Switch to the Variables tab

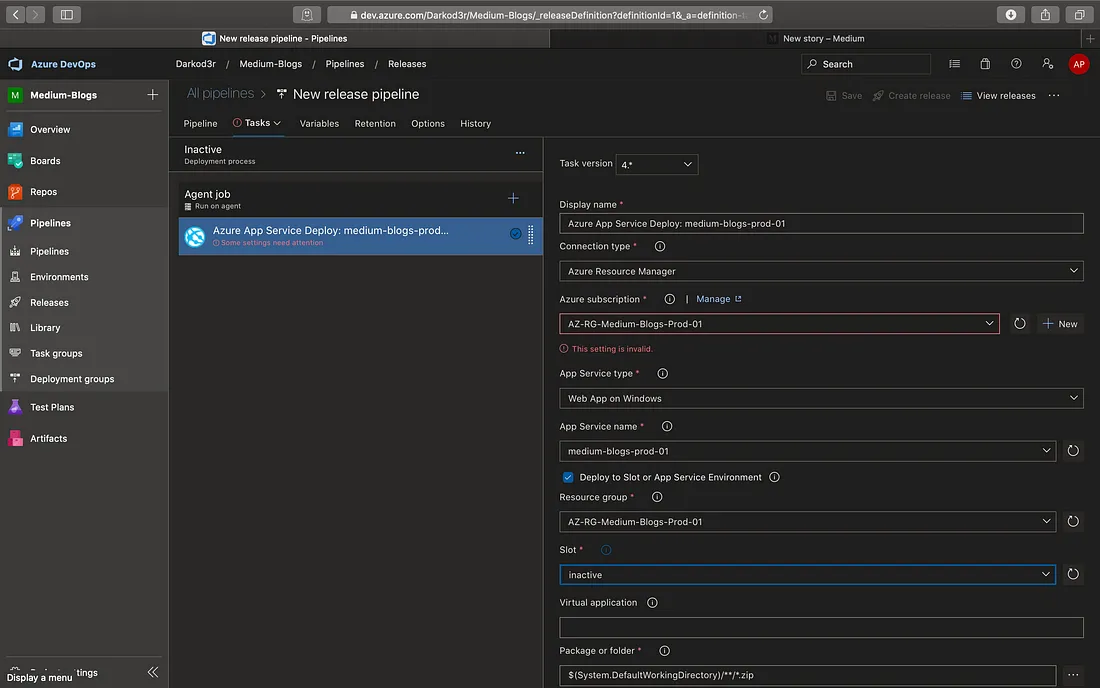319,123
